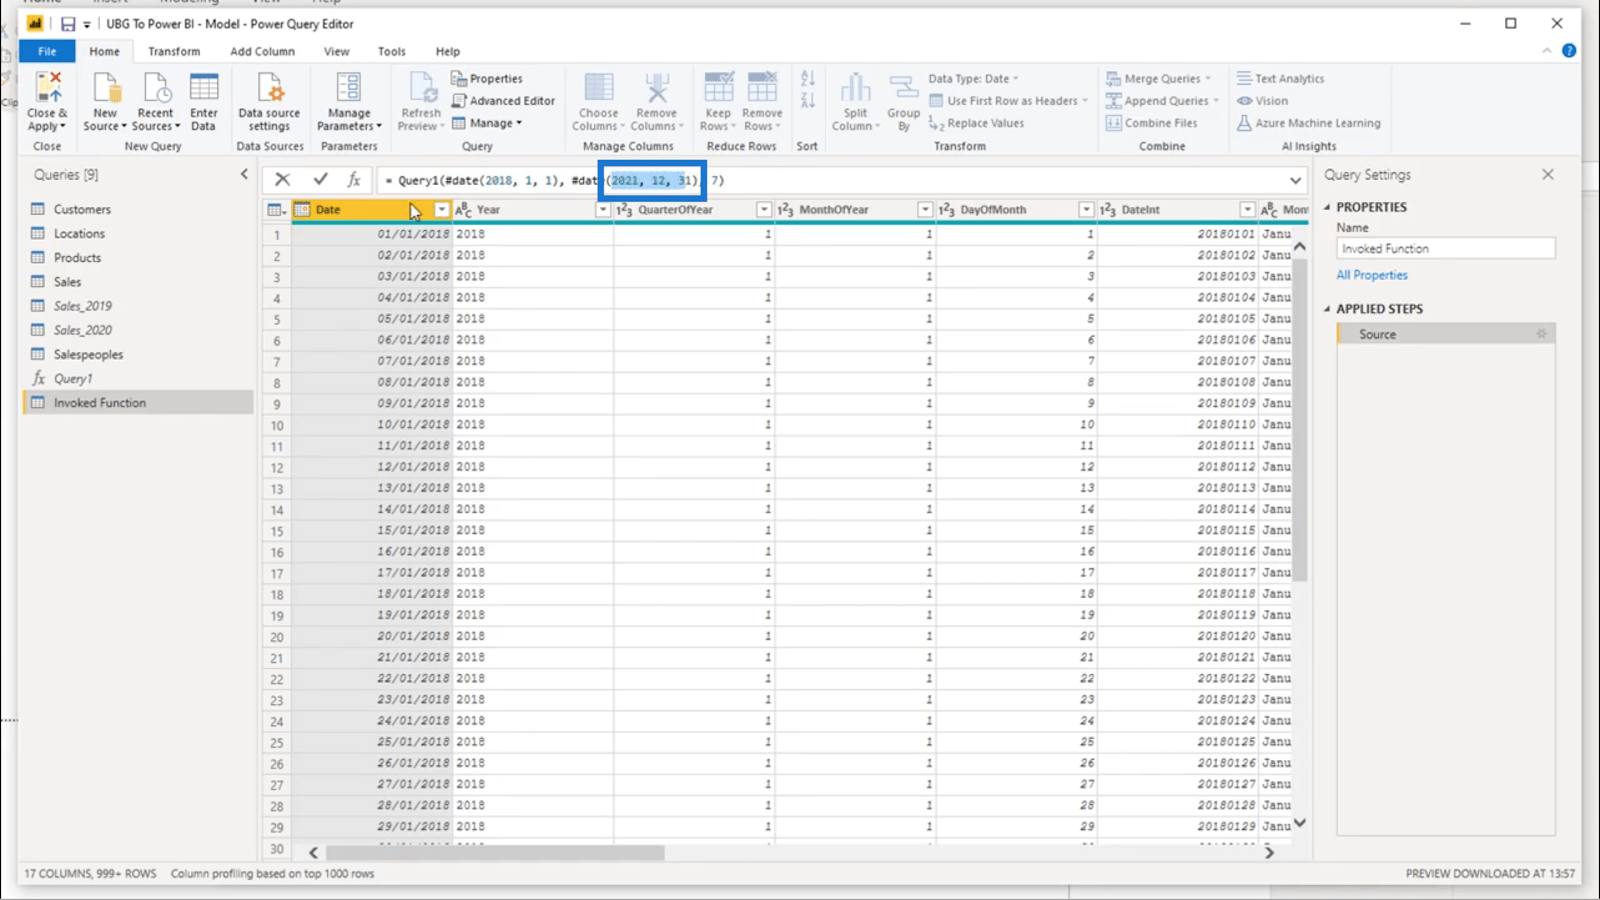Viewport: 1600px width, 900px height.
Task: Open the MonthOfYear column filter dropdown
Action: [925, 210]
